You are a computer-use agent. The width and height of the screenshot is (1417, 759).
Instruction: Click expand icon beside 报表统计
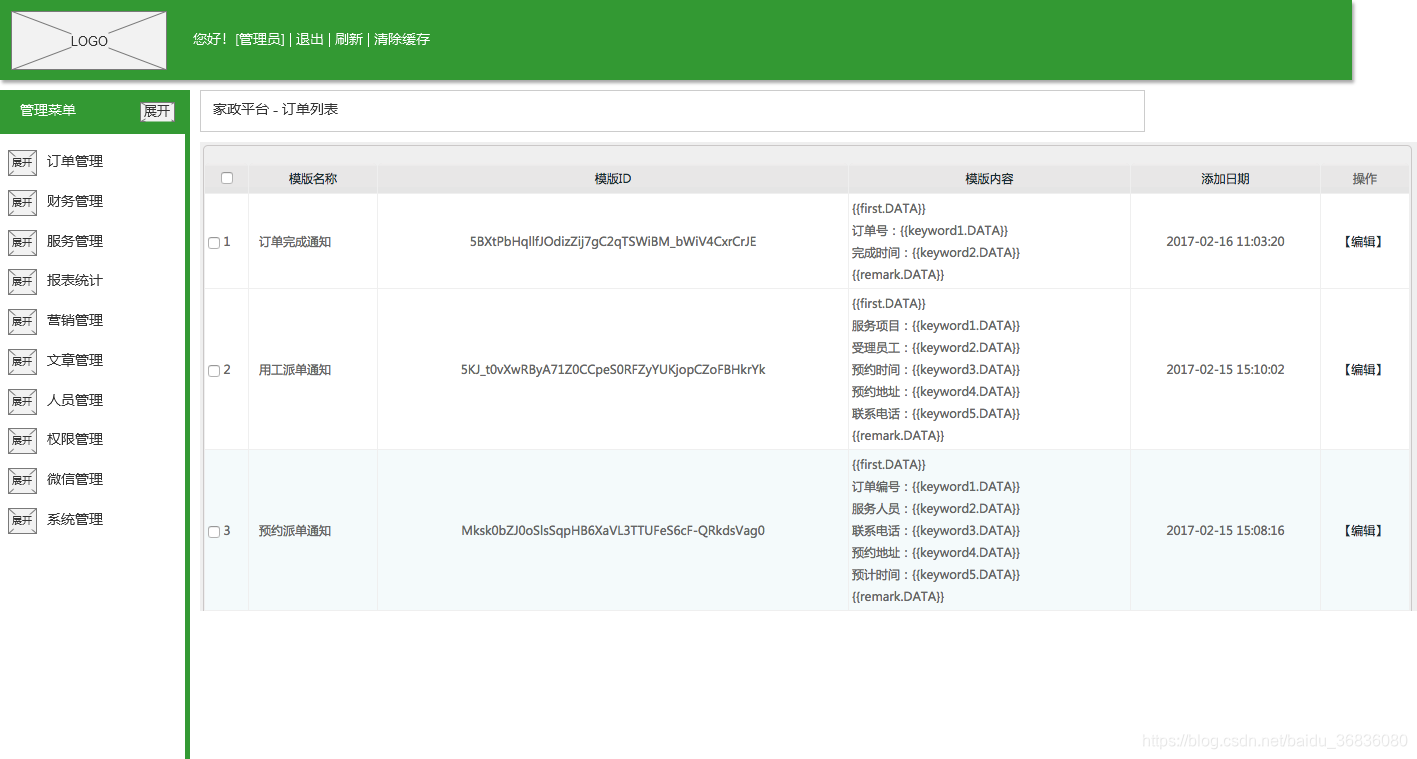pyautogui.click(x=22, y=281)
